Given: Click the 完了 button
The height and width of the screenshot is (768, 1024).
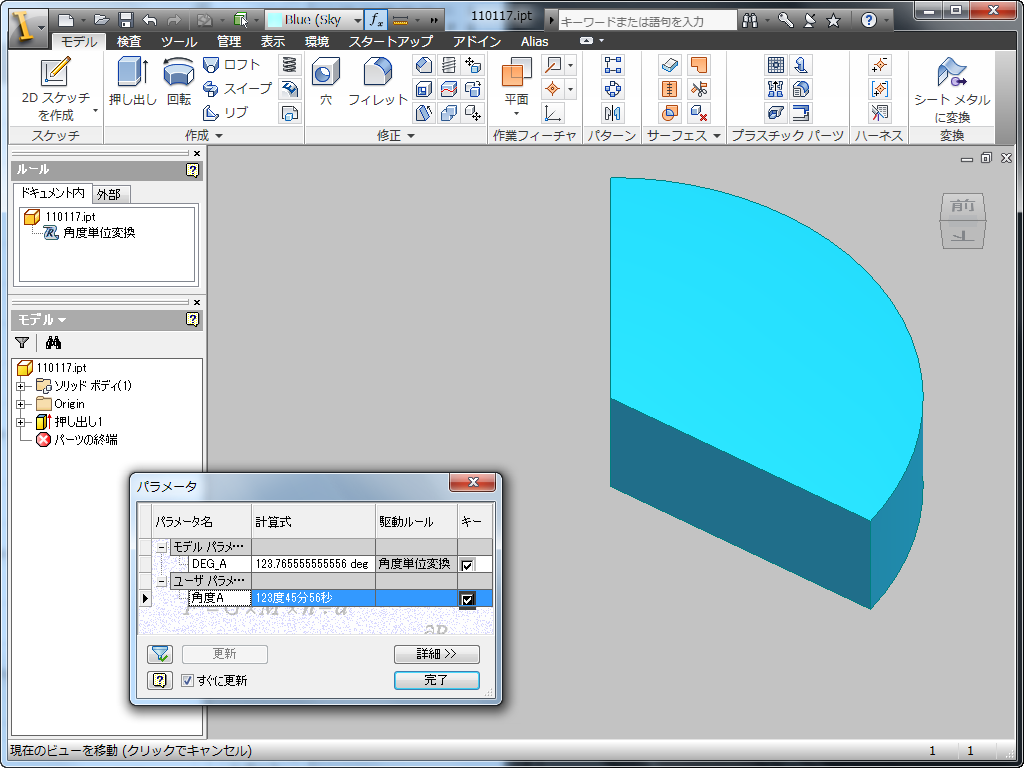Looking at the screenshot, I should (436, 680).
